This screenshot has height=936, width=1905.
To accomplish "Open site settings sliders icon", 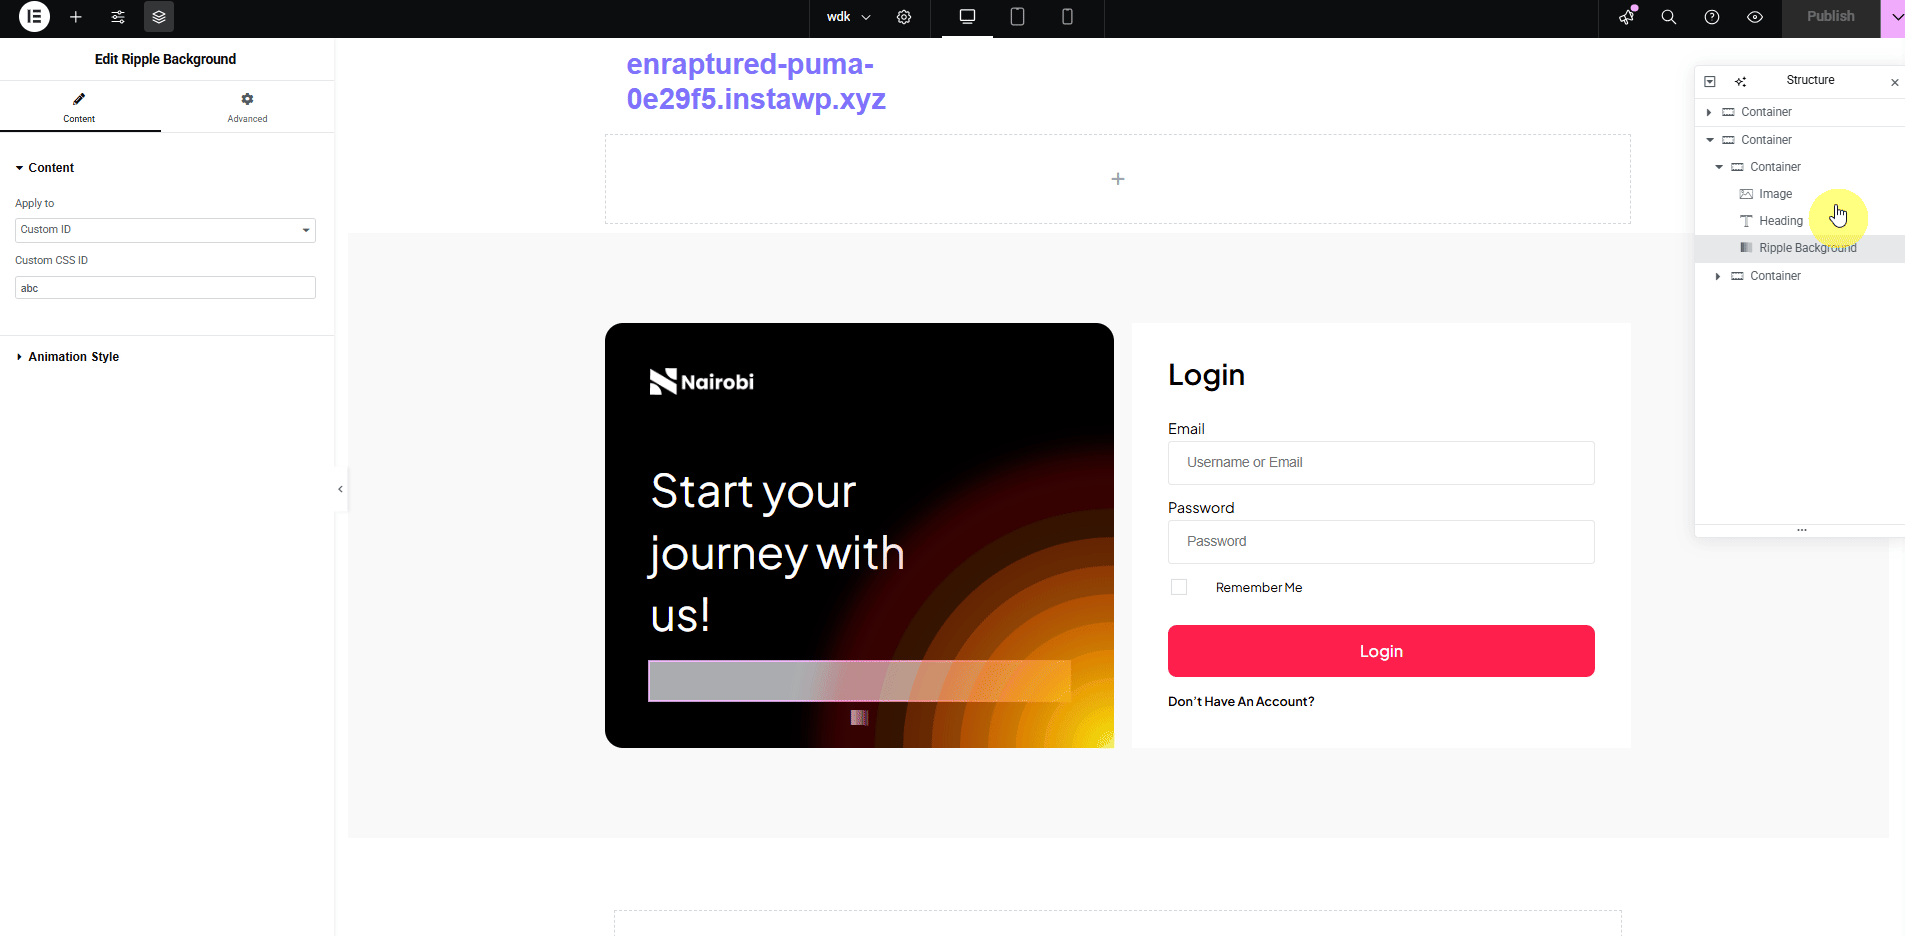I will (x=118, y=17).
